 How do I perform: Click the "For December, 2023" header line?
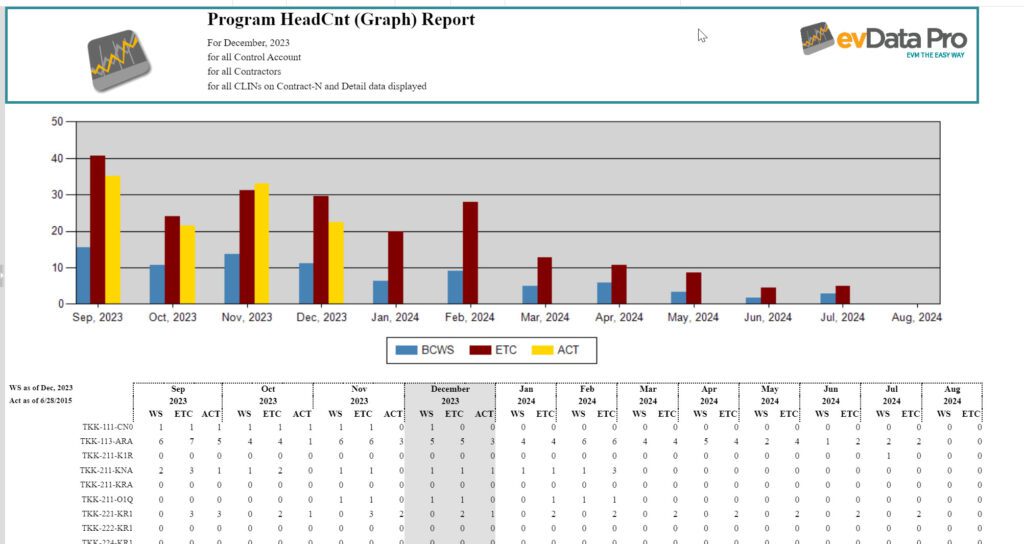[248, 42]
